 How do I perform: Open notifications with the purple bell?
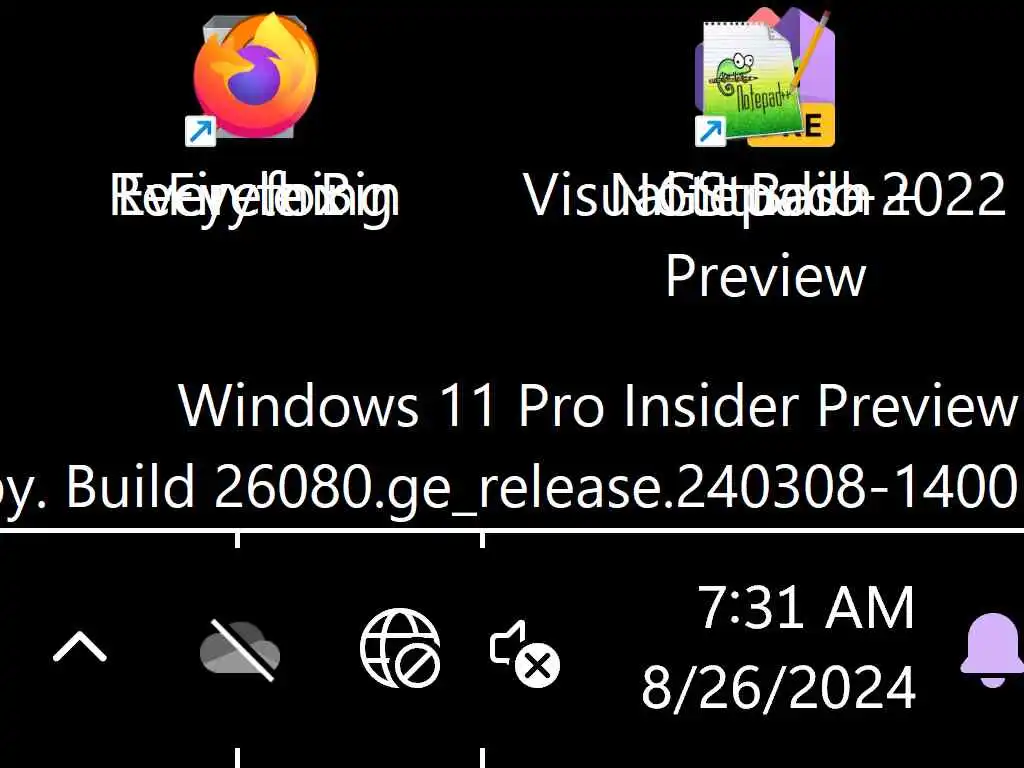(x=993, y=650)
